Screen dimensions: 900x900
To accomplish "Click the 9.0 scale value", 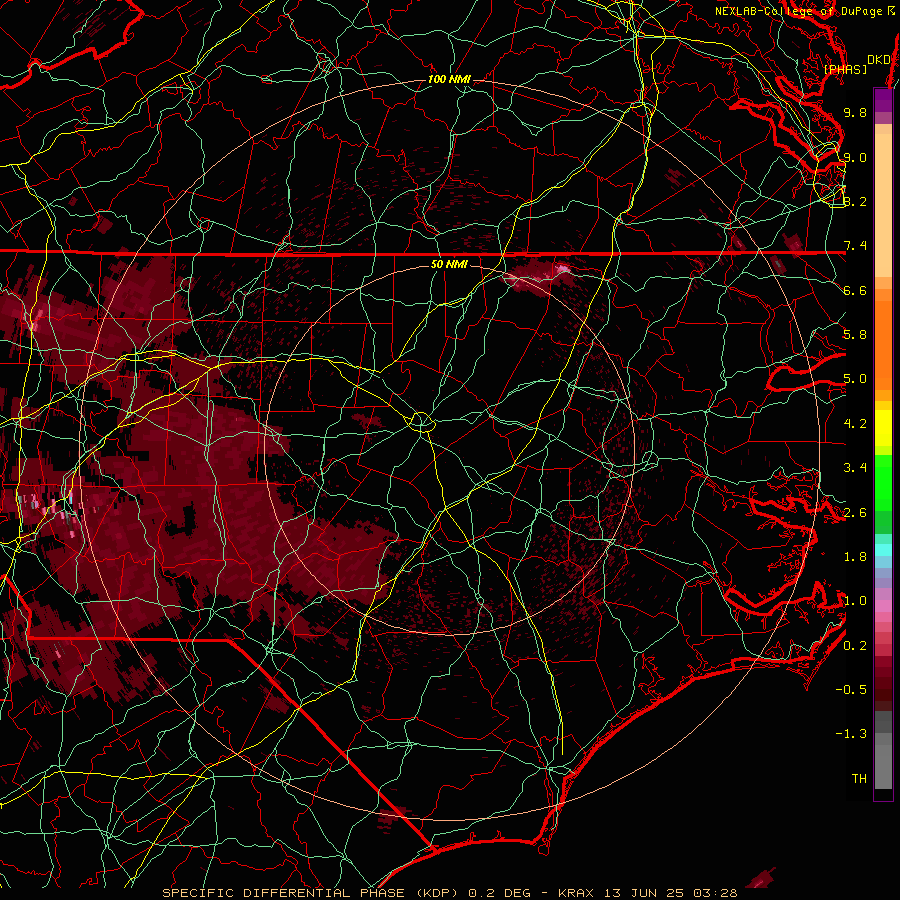I will (x=855, y=157).
